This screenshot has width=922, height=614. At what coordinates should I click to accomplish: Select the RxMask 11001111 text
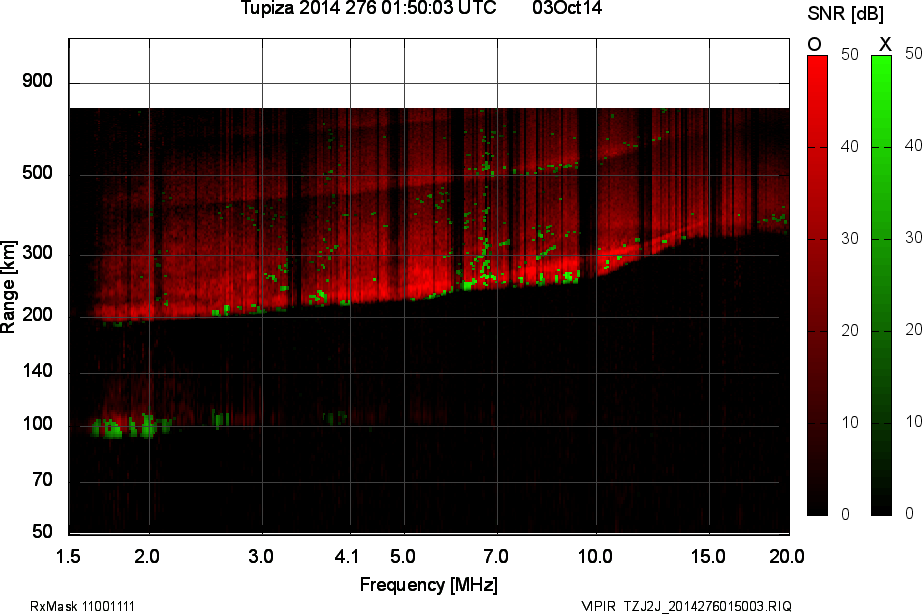coord(83,606)
